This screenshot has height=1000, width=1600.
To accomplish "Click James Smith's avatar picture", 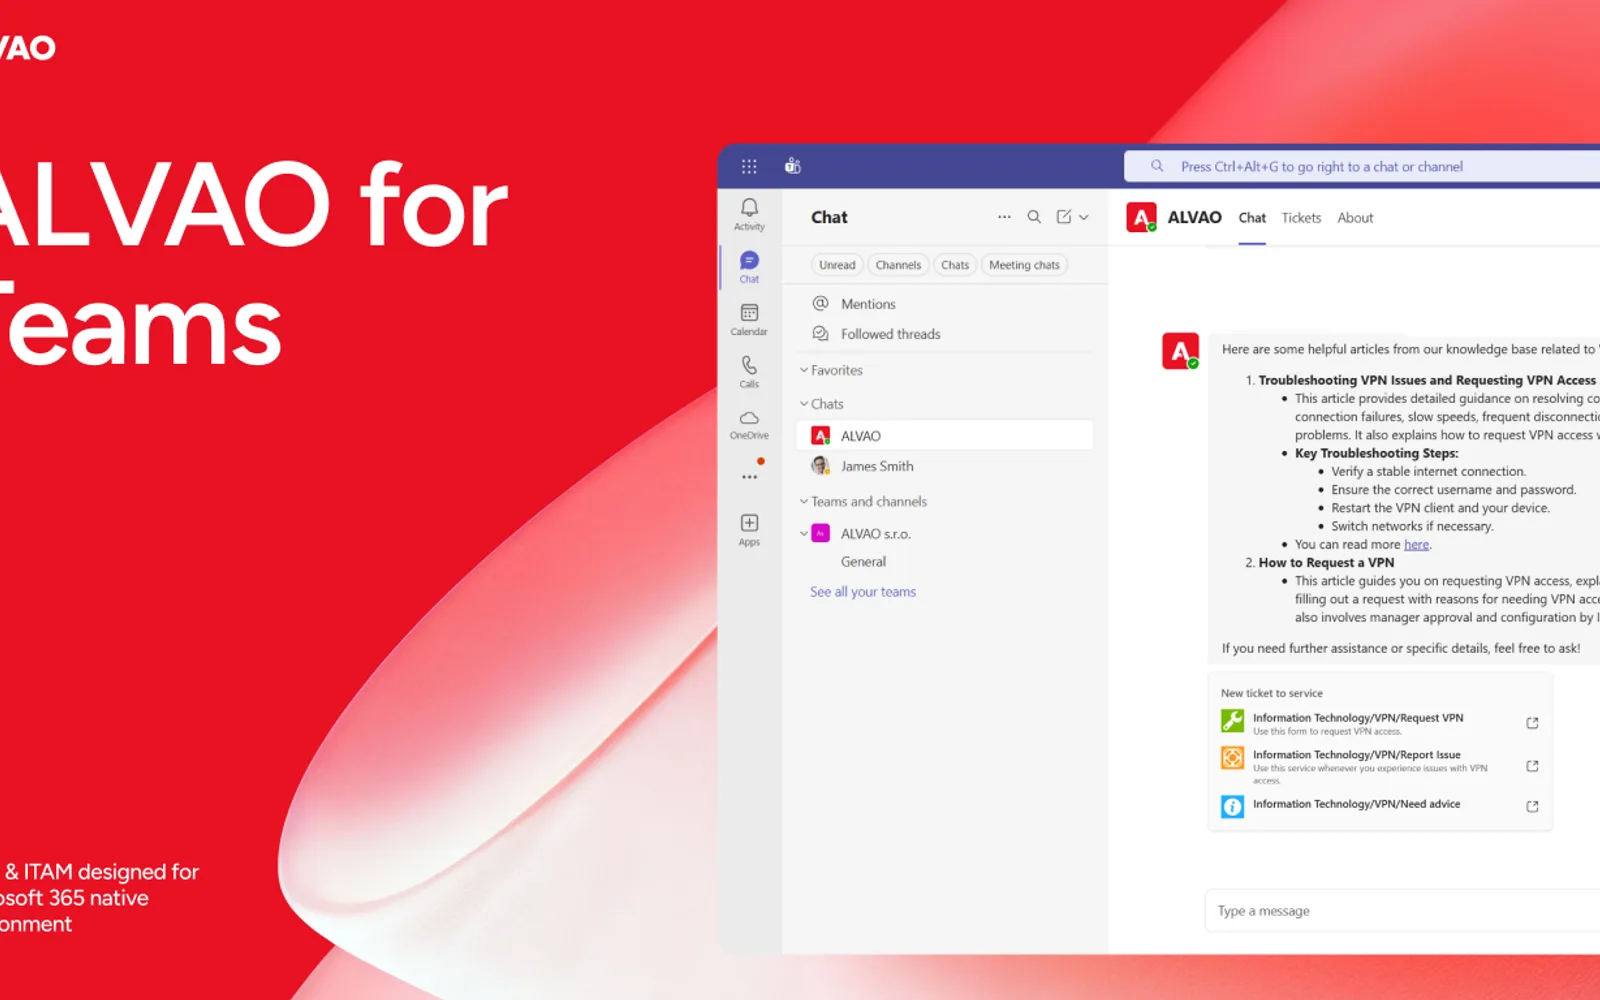I will [x=821, y=466].
